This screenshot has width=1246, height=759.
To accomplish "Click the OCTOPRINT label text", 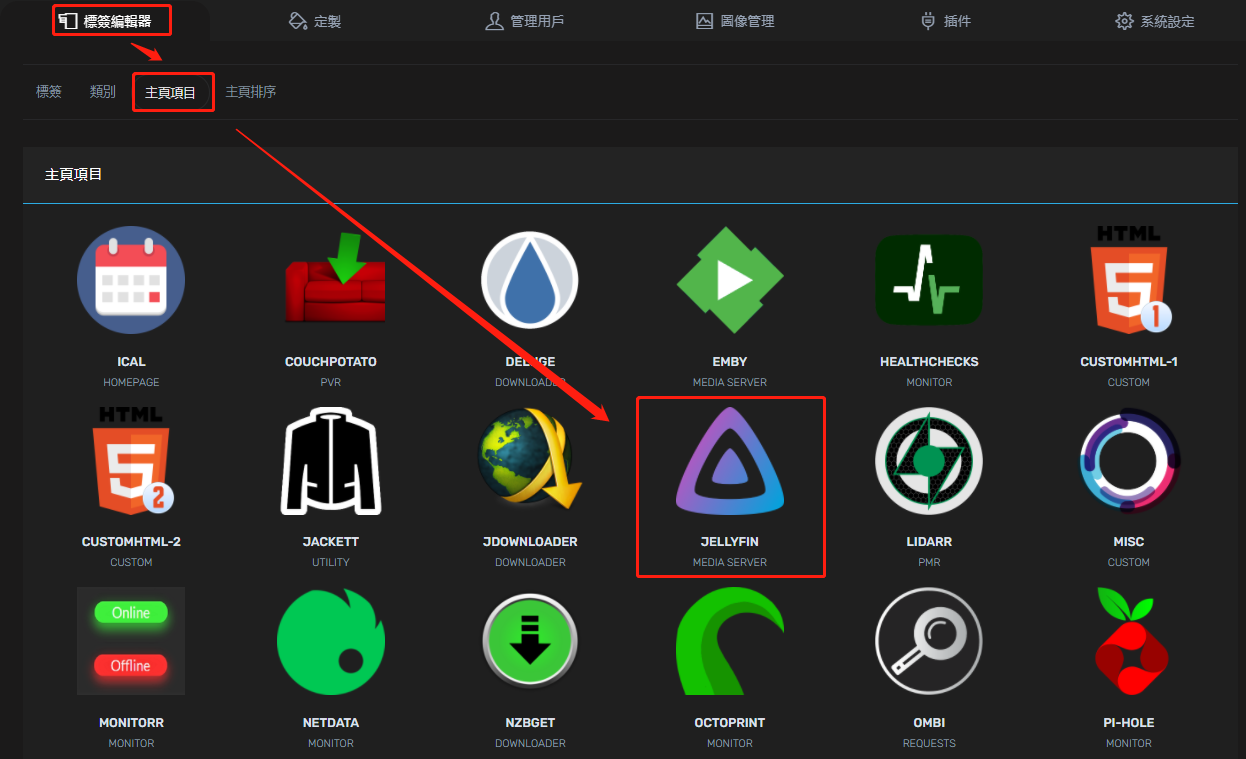I will click(730, 723).
